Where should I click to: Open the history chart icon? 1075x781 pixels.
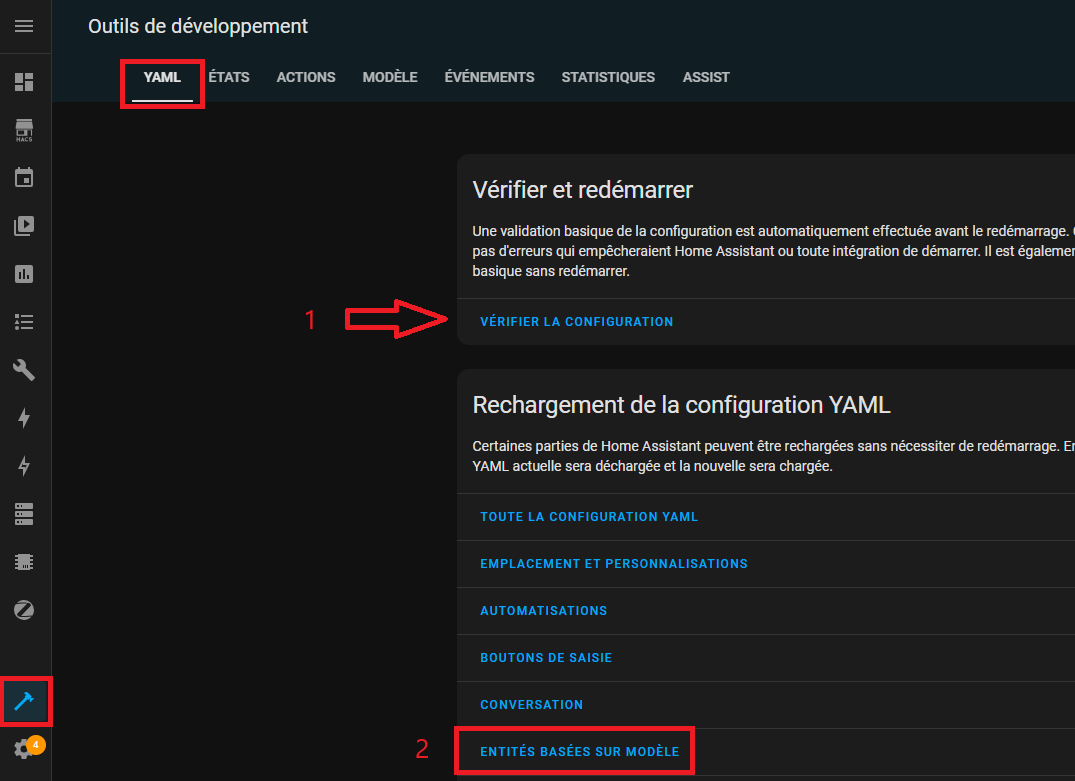pos(24,274)
